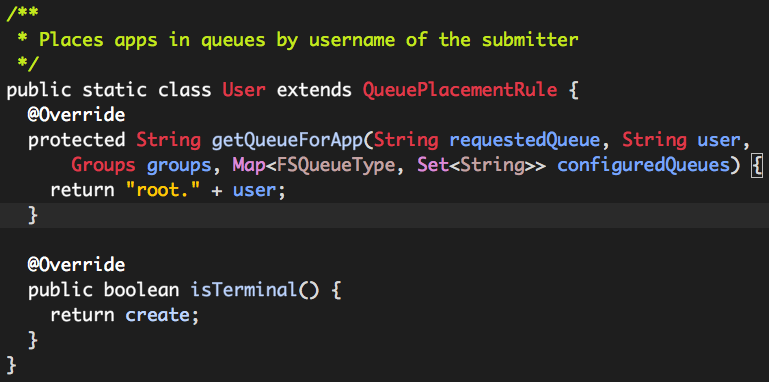Viewport: 769px width, 382px height.
Task: Click the final closing brace of the class
Action: coord(11,365)
